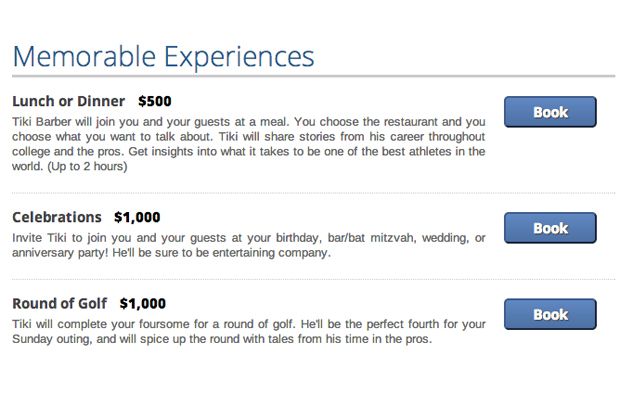Click the "Round of Golf" title
Image resolution: width=620 pixels, height=400 pixels.
[x=60, y=303]
